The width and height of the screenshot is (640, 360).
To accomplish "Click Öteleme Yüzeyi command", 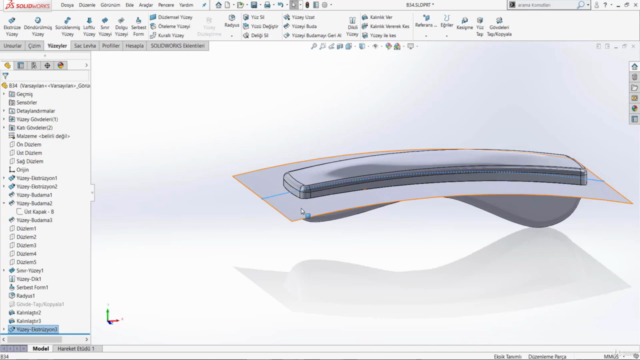I will pyautogui.click(x=170, y=27).
